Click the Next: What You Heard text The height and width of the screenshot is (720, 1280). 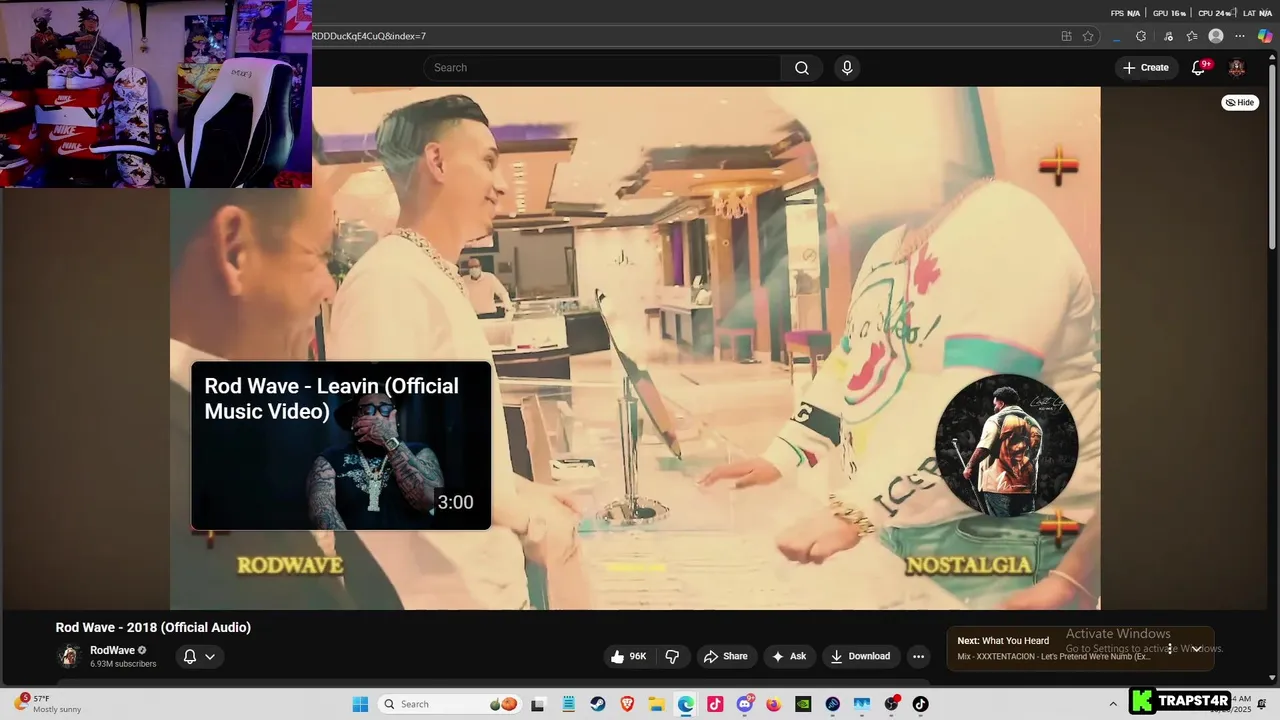coord(1003,641)
